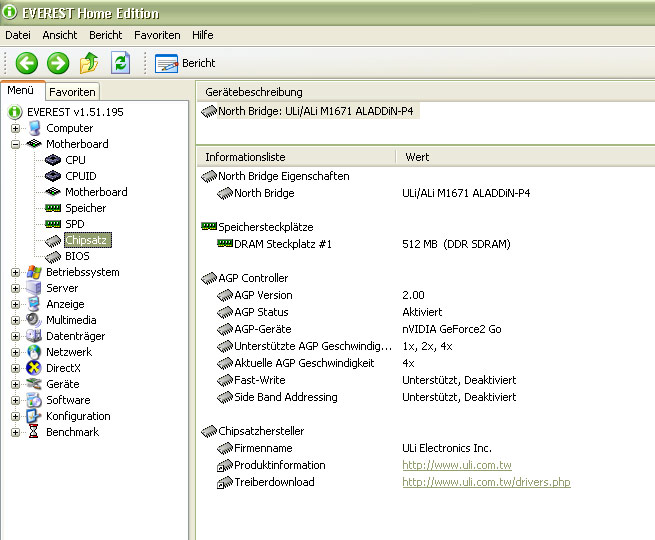Refresh the view with the refresh icon
This screenshot has height=540, width=655.
click(x=120, y=63)
